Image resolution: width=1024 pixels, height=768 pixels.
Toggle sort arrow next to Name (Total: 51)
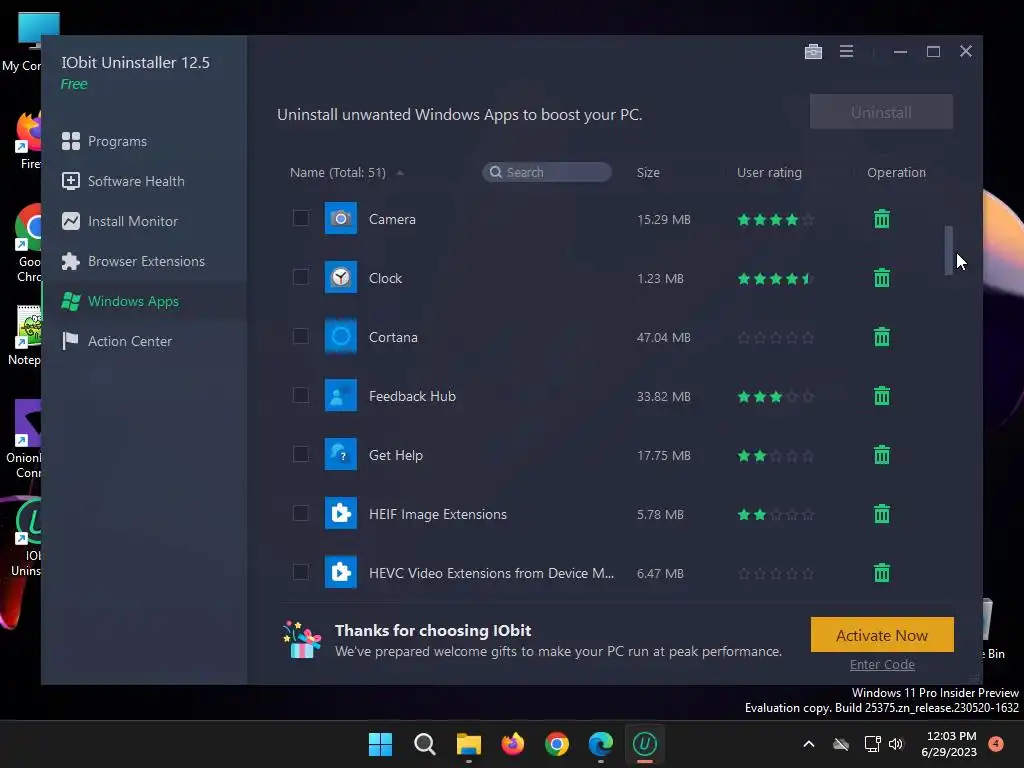click(400, 173)
